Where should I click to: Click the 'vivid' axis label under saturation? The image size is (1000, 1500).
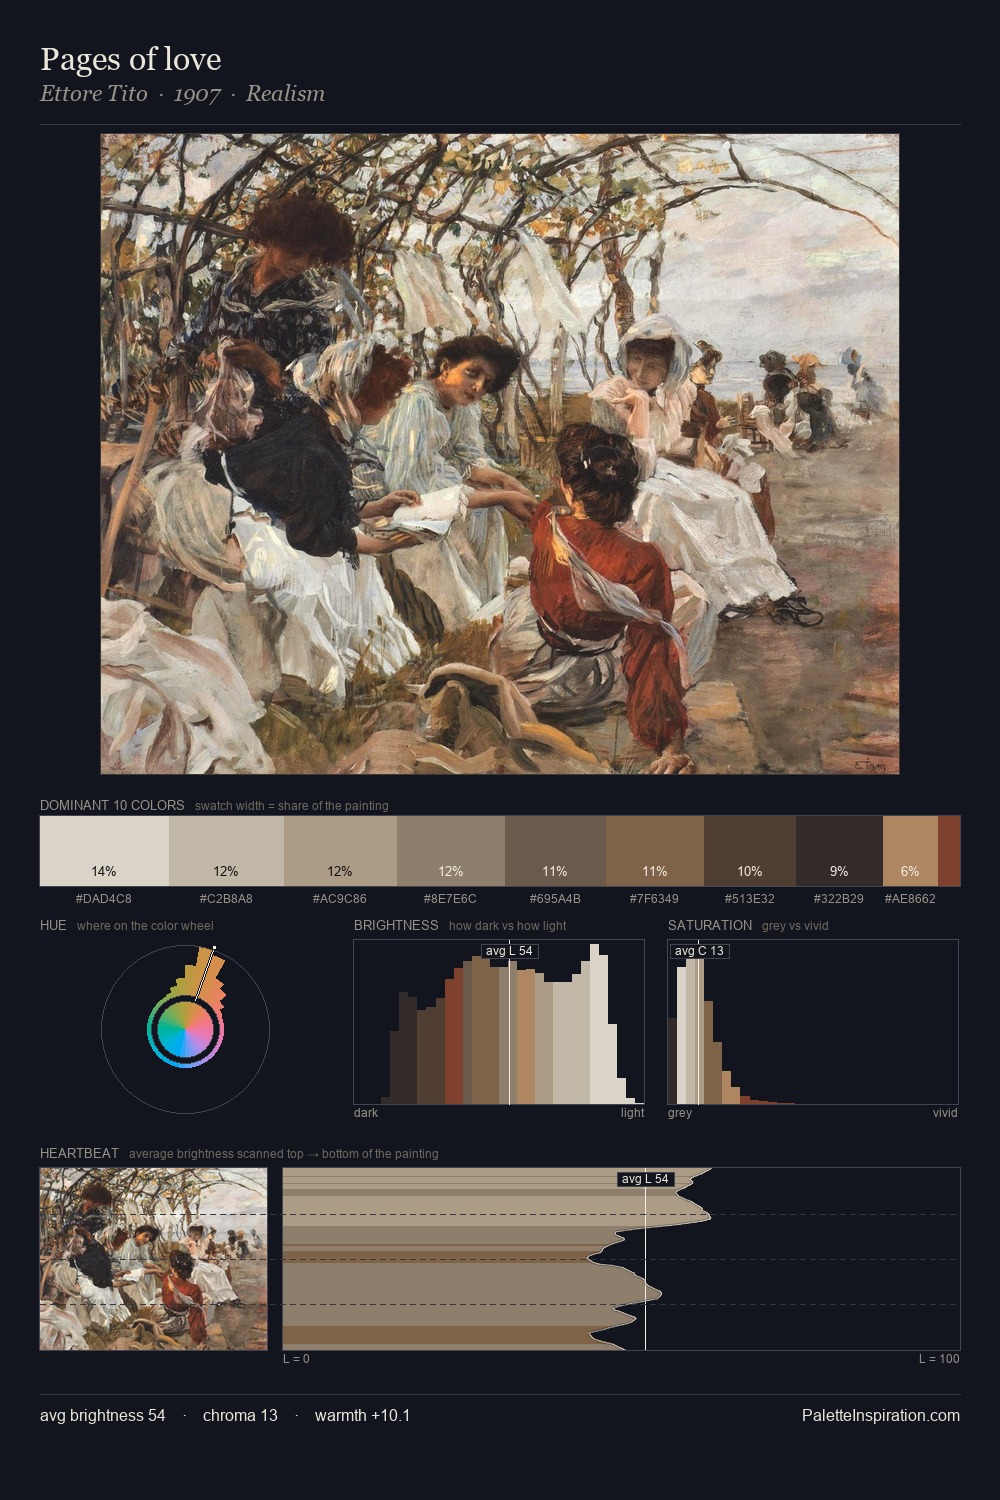point(945,1113)
